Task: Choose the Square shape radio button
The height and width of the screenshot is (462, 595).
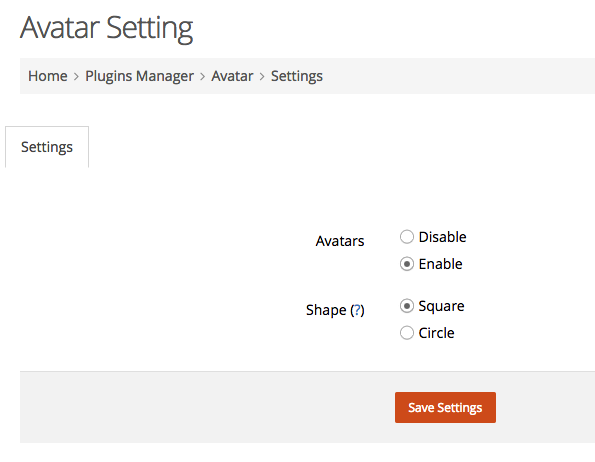Action: pyautogui.click(x=406, y=306)
